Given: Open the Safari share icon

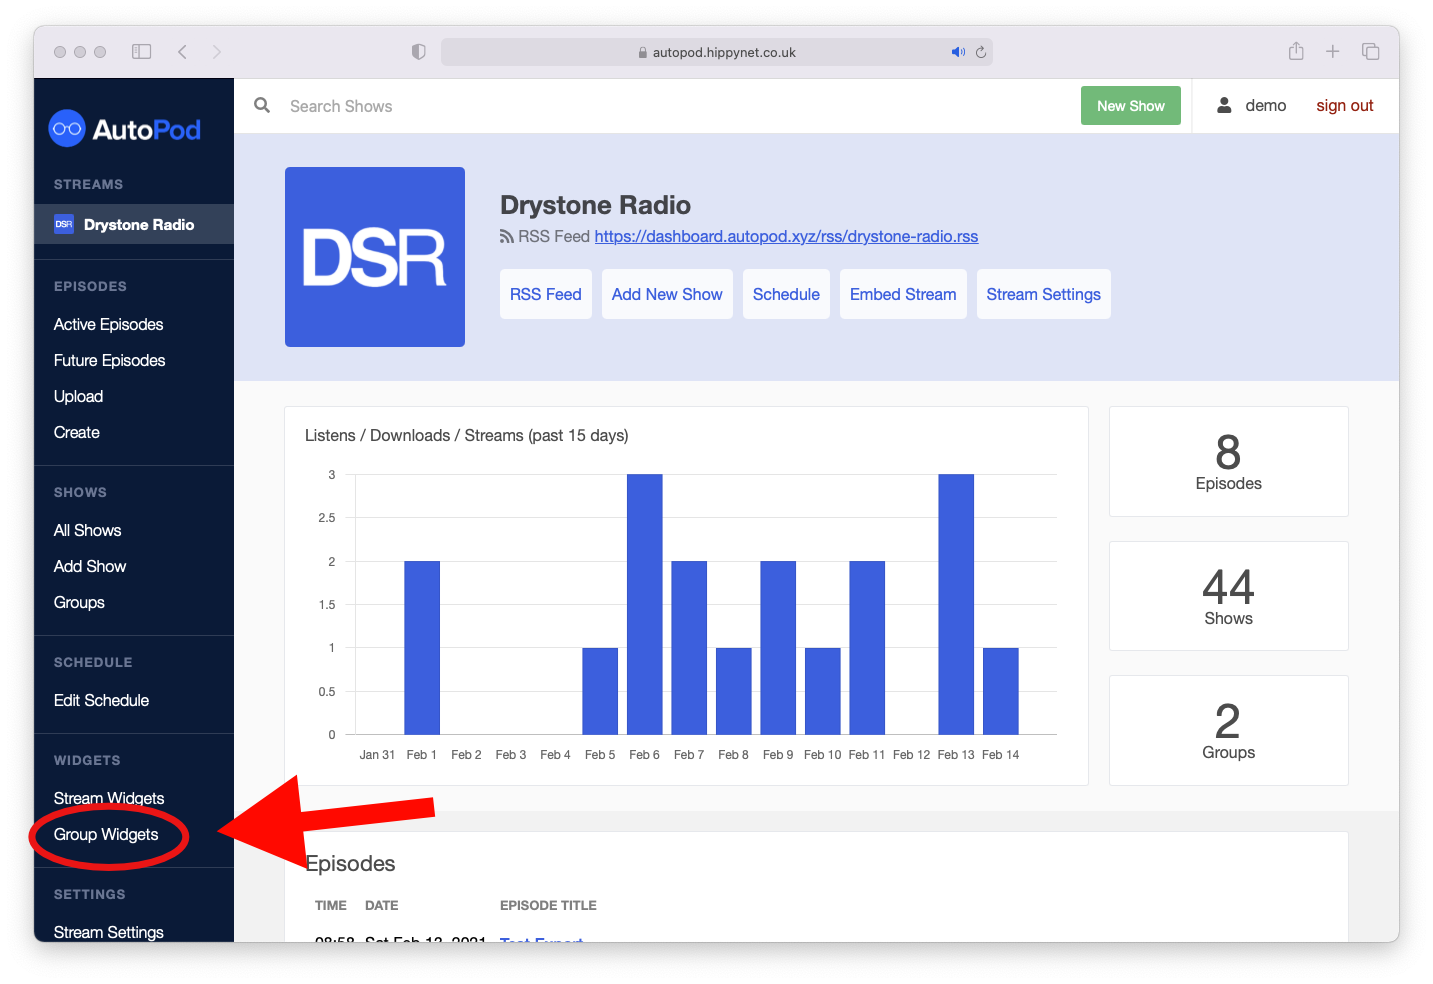Looking at the screenshot, I should click(x=1296, y=51).
